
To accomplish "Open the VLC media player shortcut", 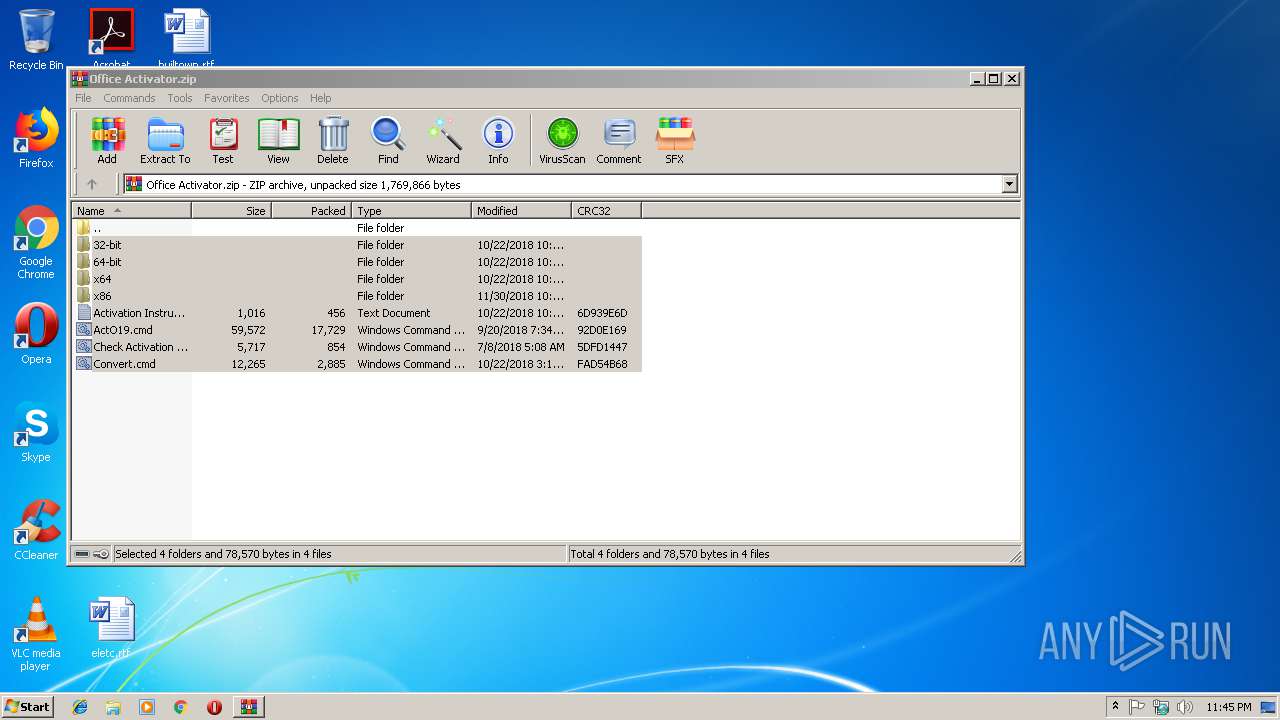I will click(36, 634).
